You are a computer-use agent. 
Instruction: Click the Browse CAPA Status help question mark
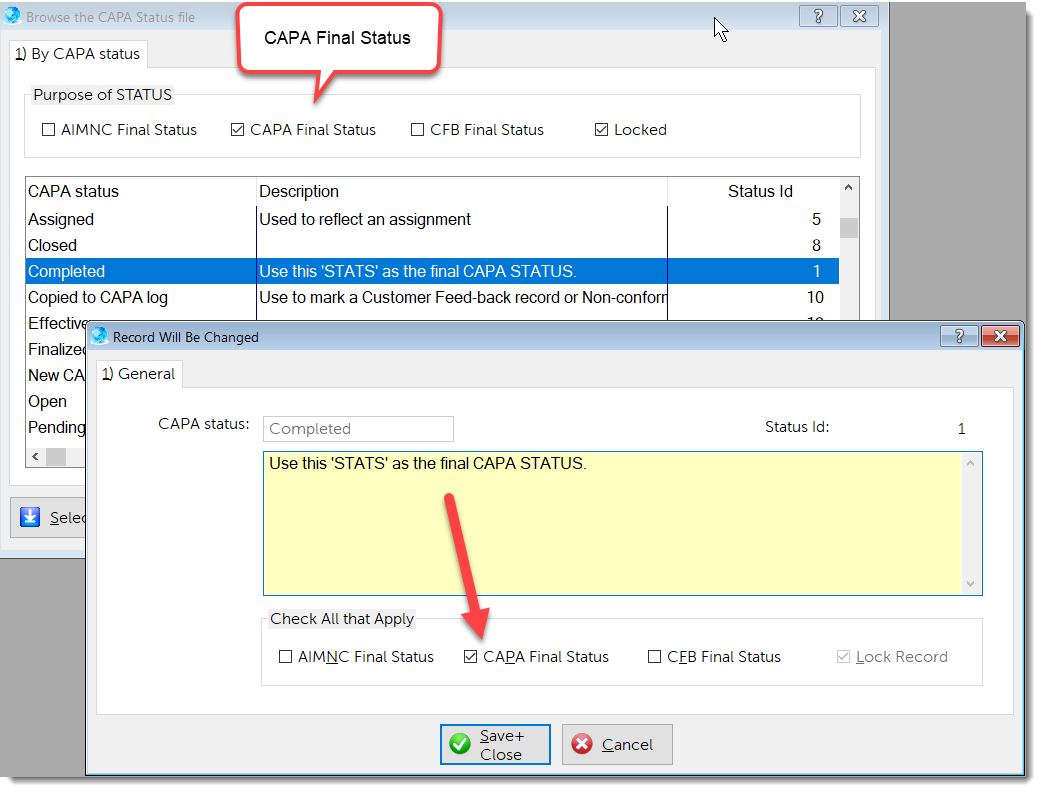tap(819, 16)
